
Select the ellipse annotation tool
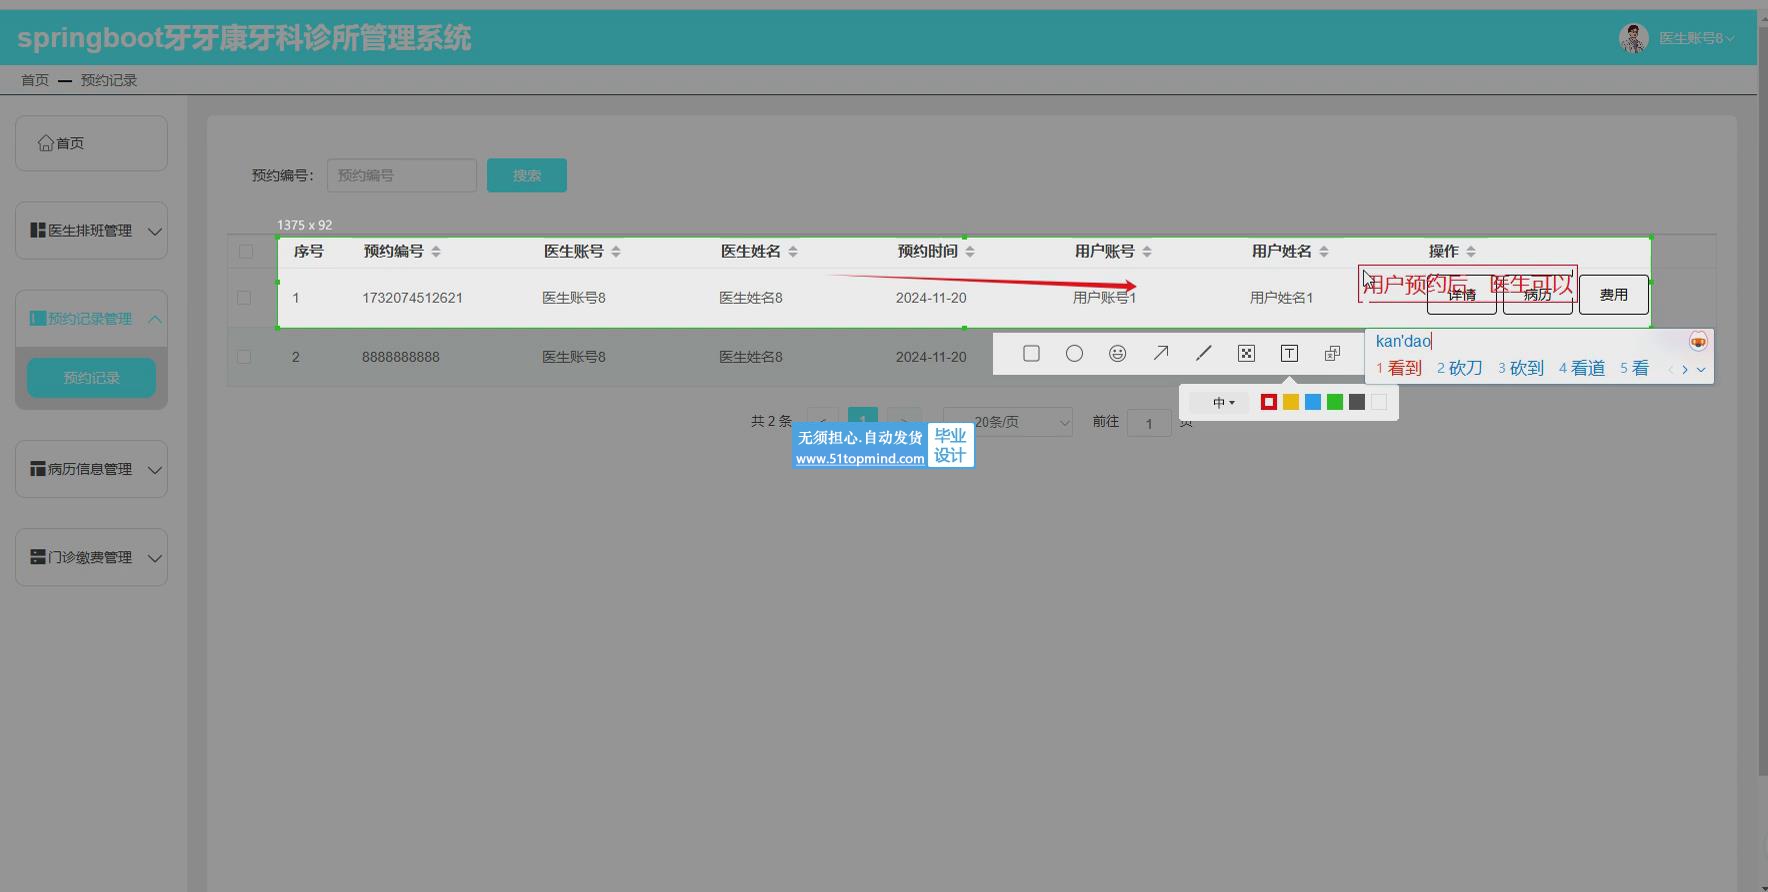click(1074, 353)
